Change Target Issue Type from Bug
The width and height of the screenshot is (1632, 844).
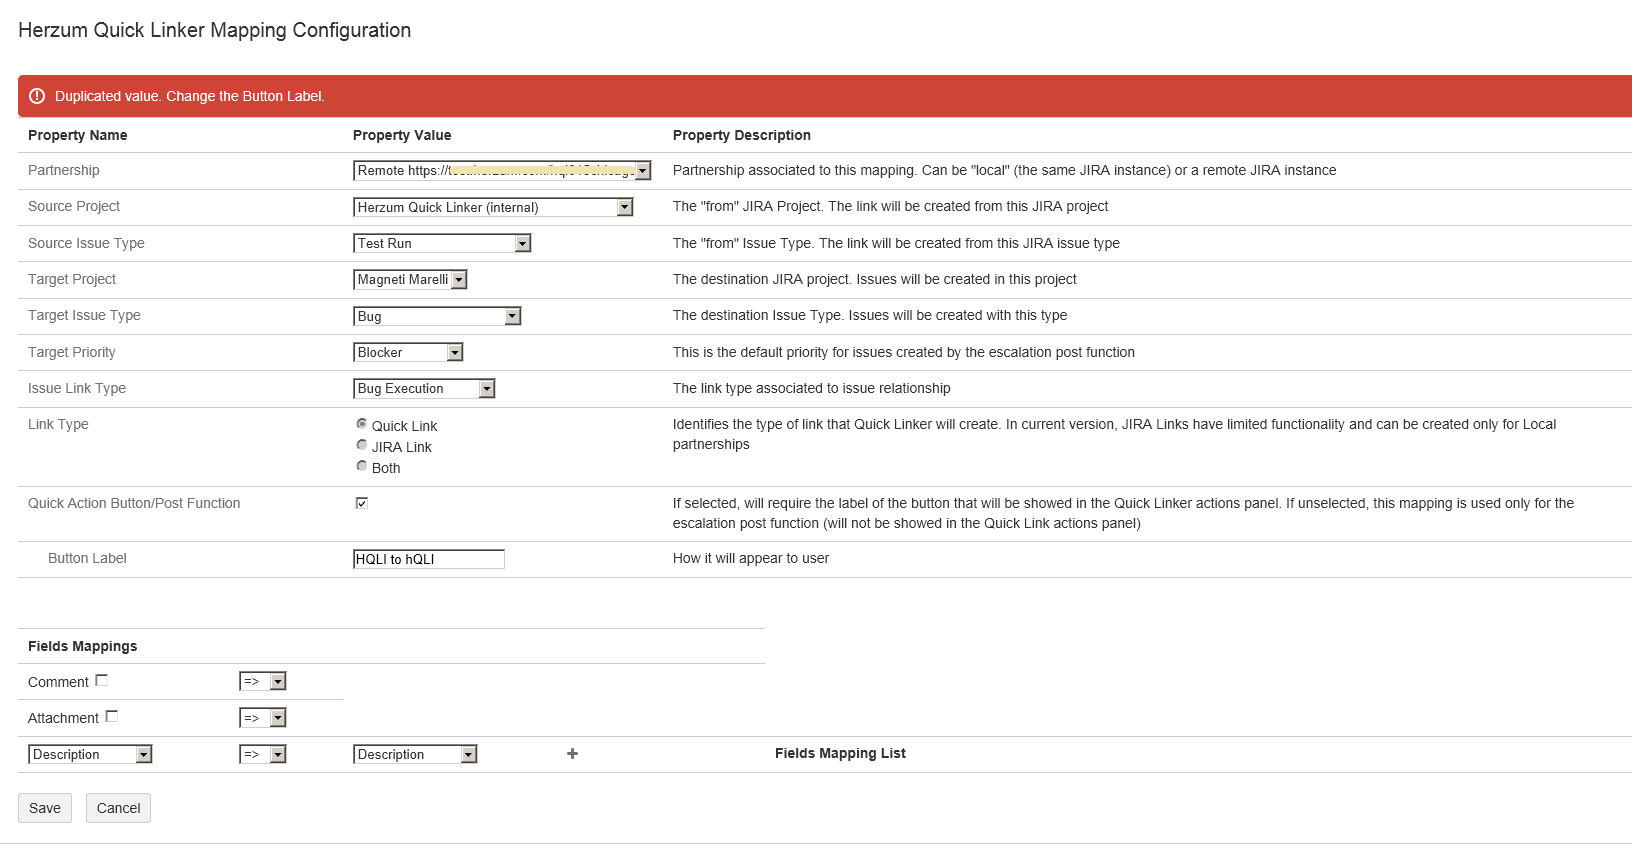[437, 316]
